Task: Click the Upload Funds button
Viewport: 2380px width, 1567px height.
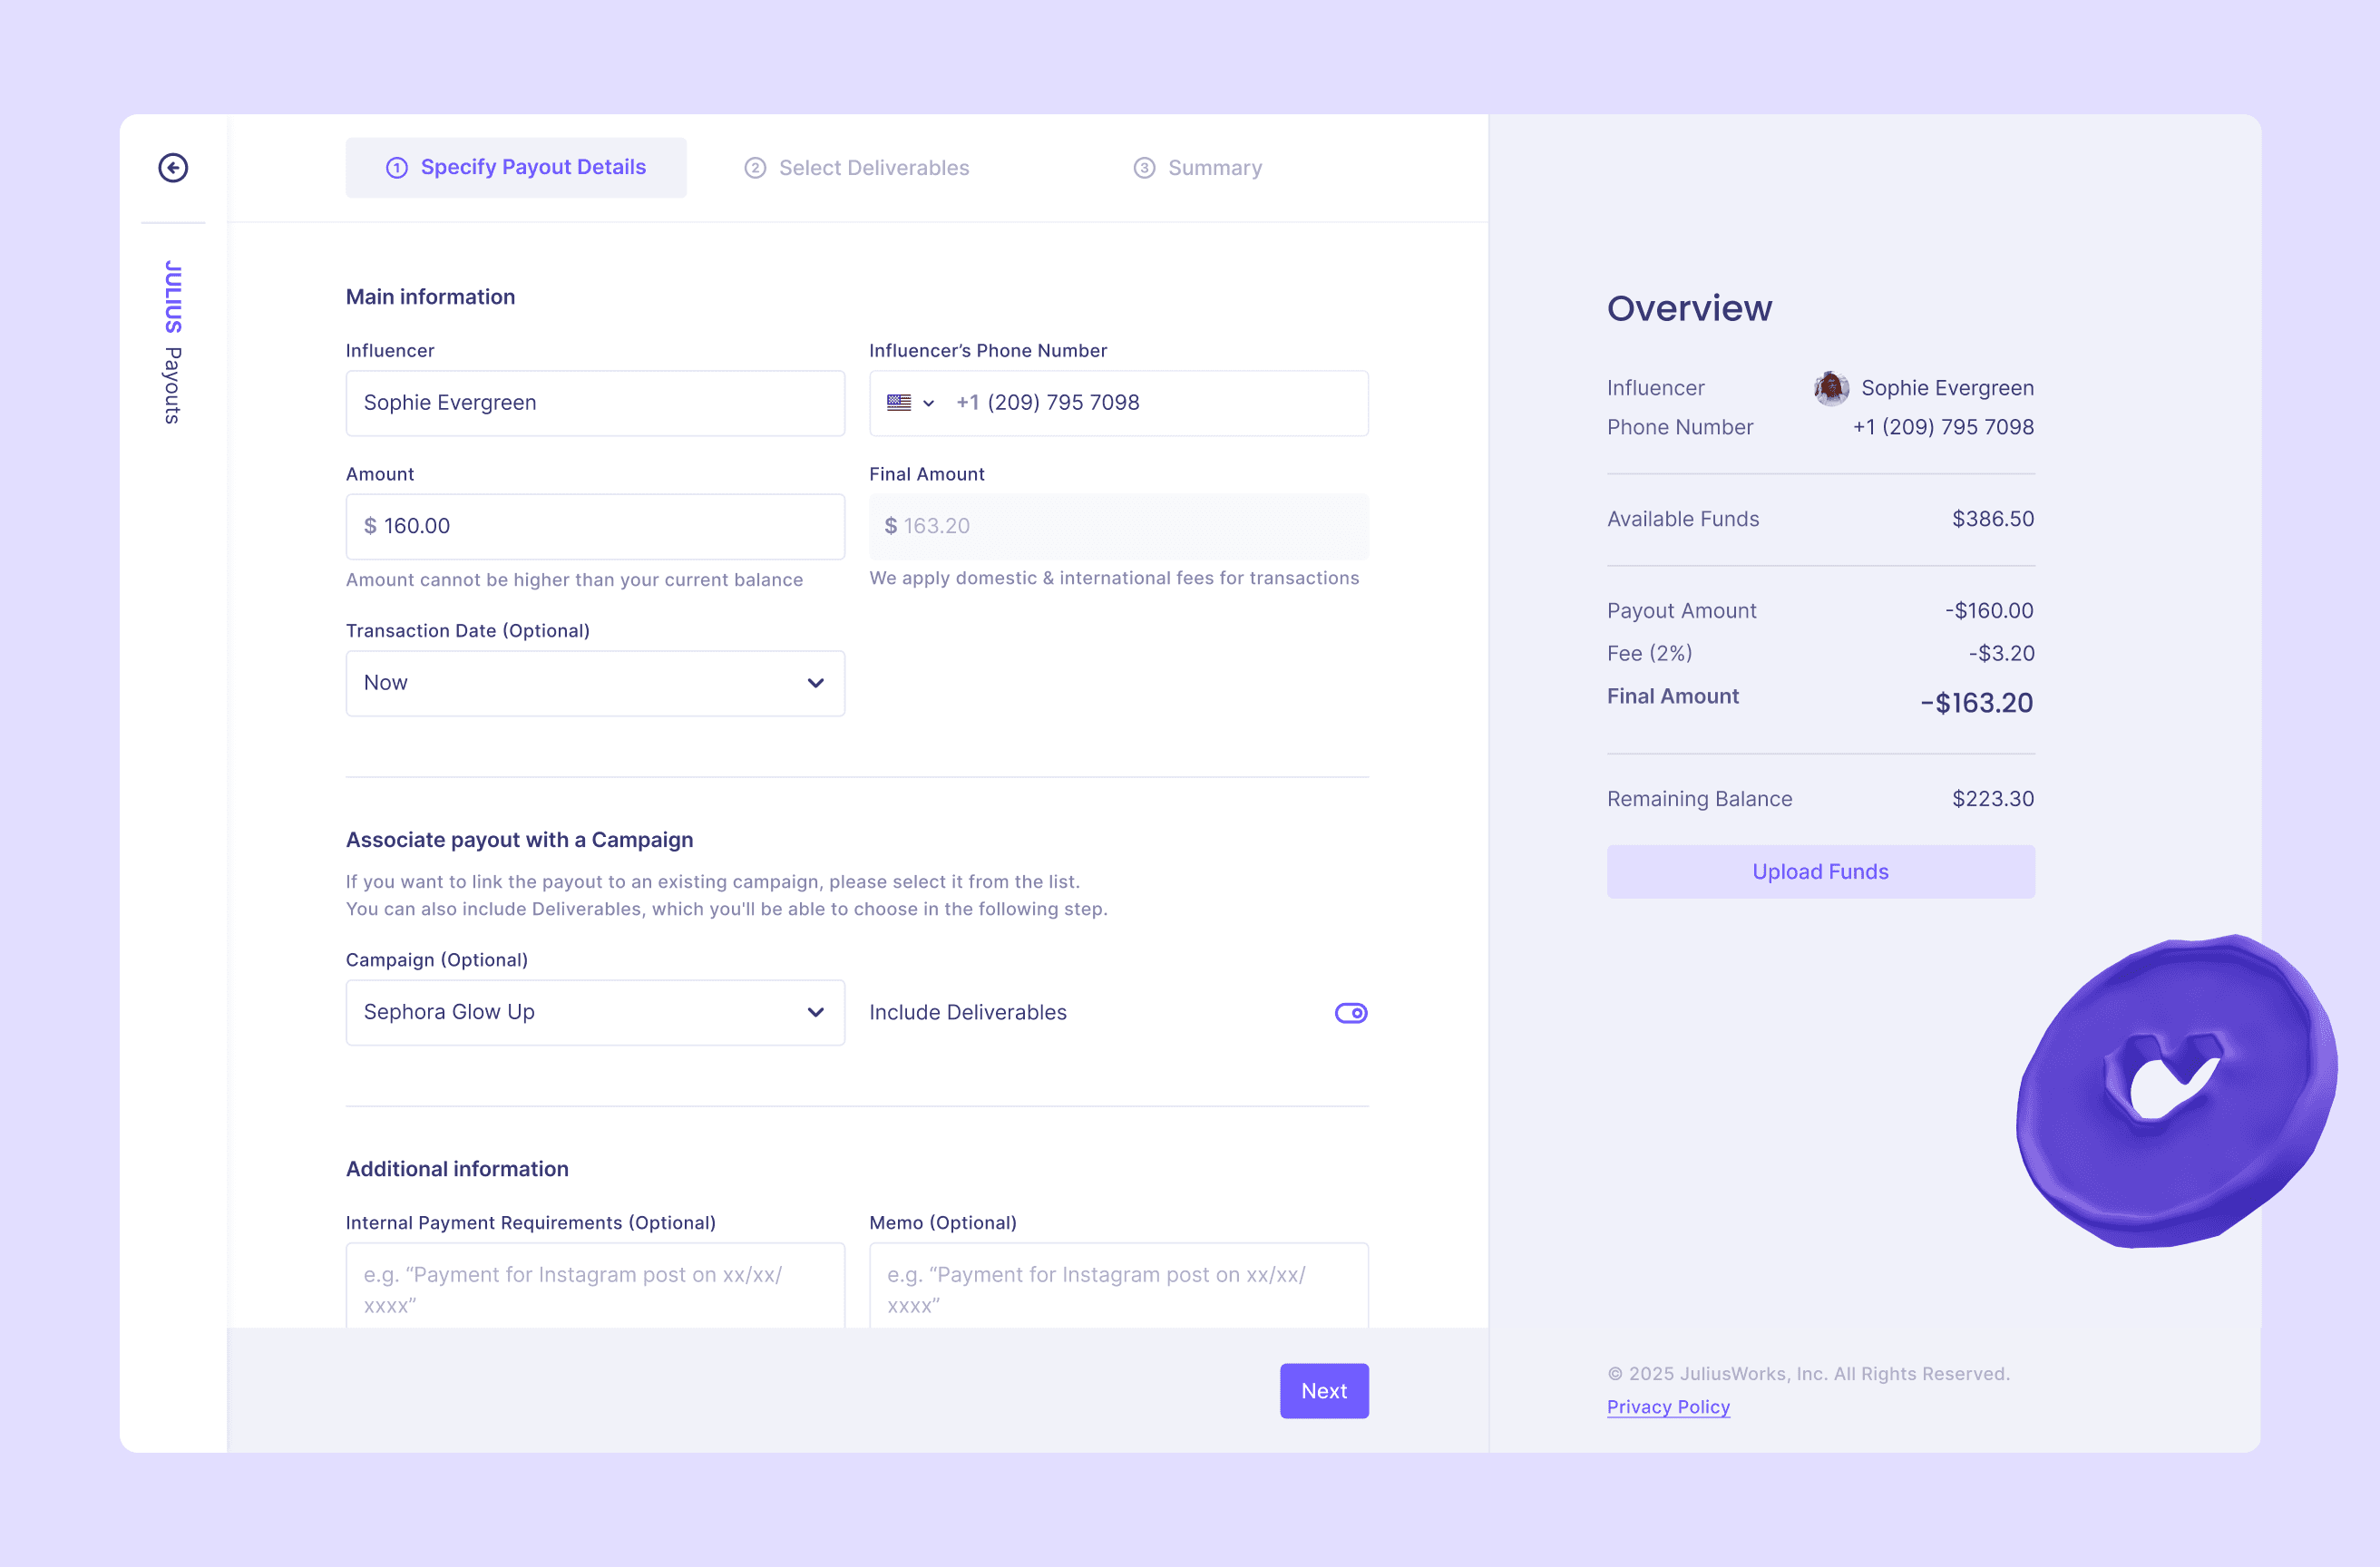Action: pos(1820,872)
